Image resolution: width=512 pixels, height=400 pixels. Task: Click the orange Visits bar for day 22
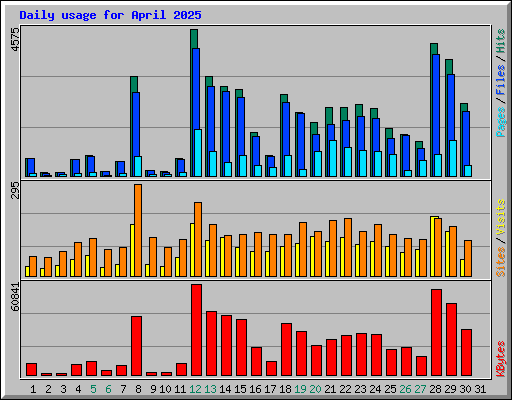(348, 247)
